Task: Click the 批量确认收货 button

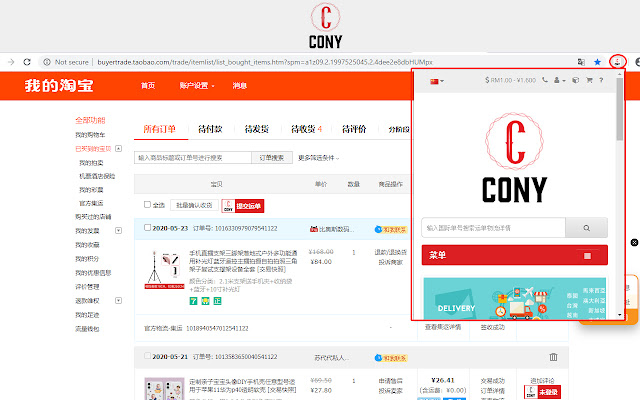Action: (x=194, y=205)
